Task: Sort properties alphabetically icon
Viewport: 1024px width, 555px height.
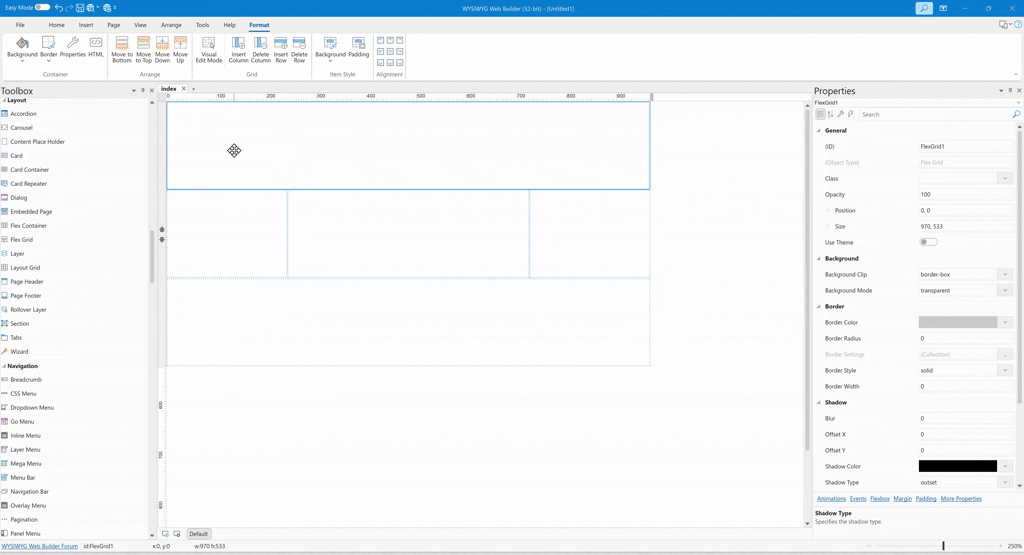Action: [831, 114]
